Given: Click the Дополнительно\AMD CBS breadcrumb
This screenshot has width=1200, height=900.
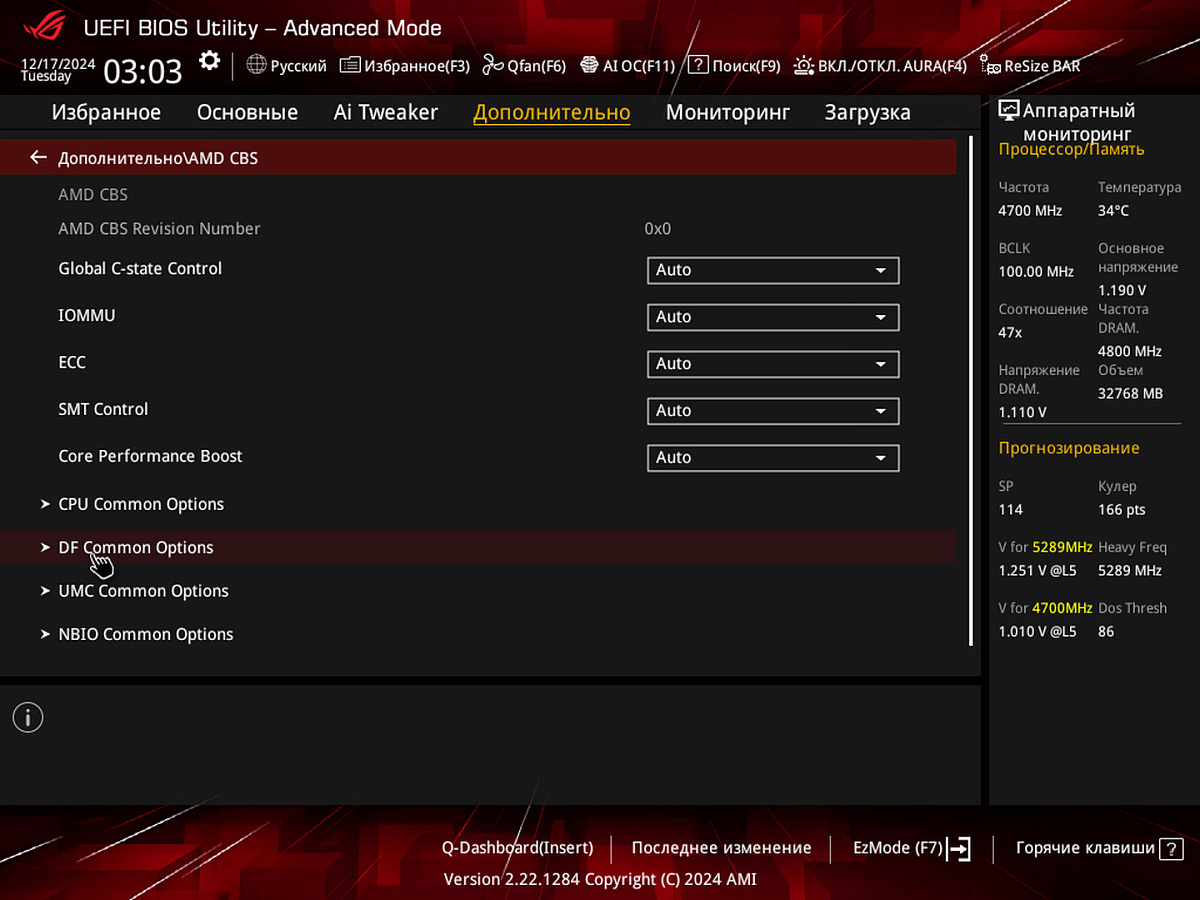Looking at the screenshot, I should point(158,158).
